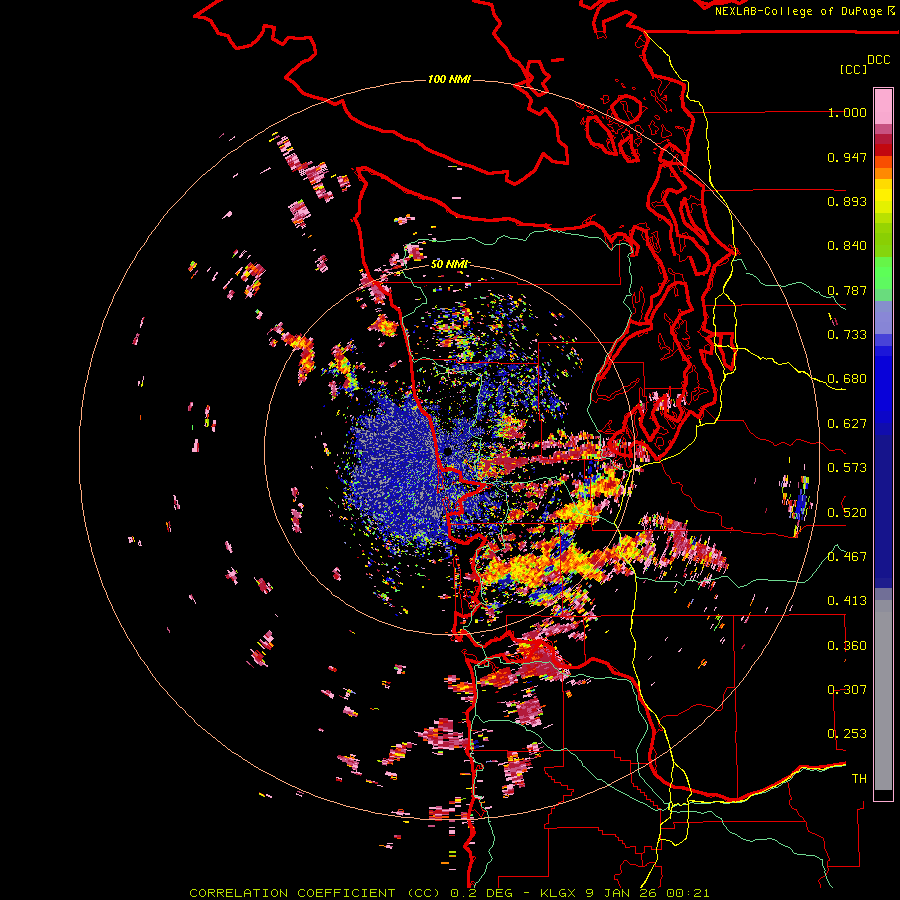Viewport: 900px width, 900px height.
Task: Click the 0.467 scale value
Action: [x=847, y=557]
